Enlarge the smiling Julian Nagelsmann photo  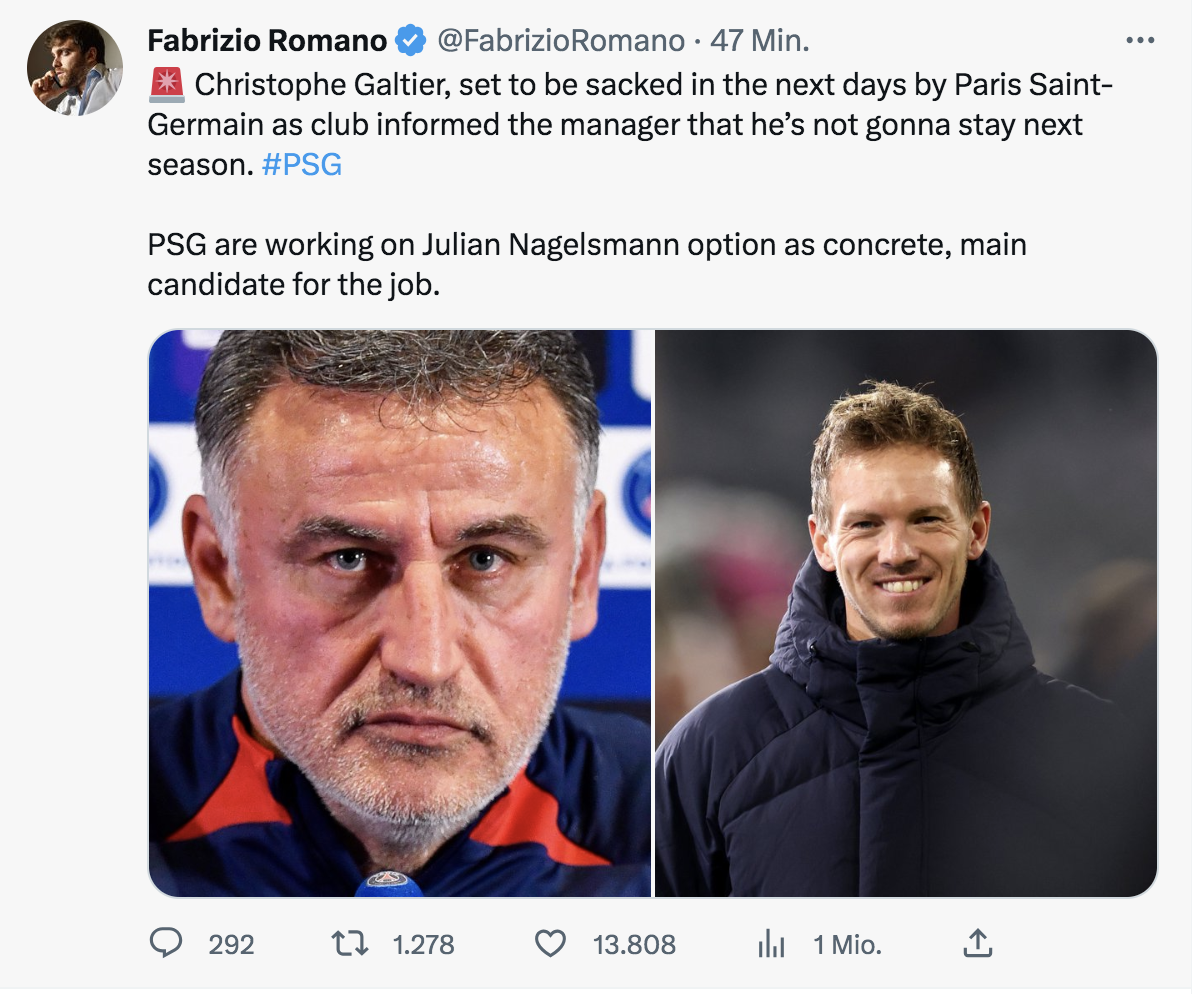(x=906, y=613)
